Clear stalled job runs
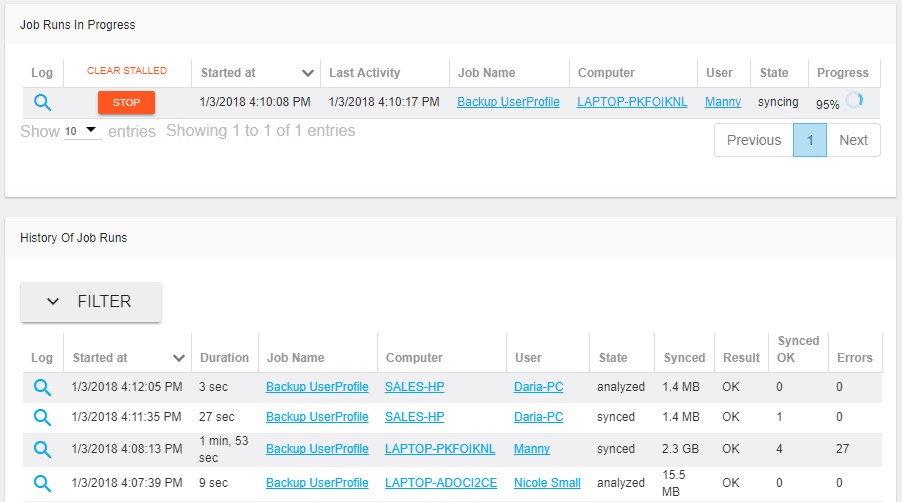Screen dimensions: 902x502 coord(126,71)
